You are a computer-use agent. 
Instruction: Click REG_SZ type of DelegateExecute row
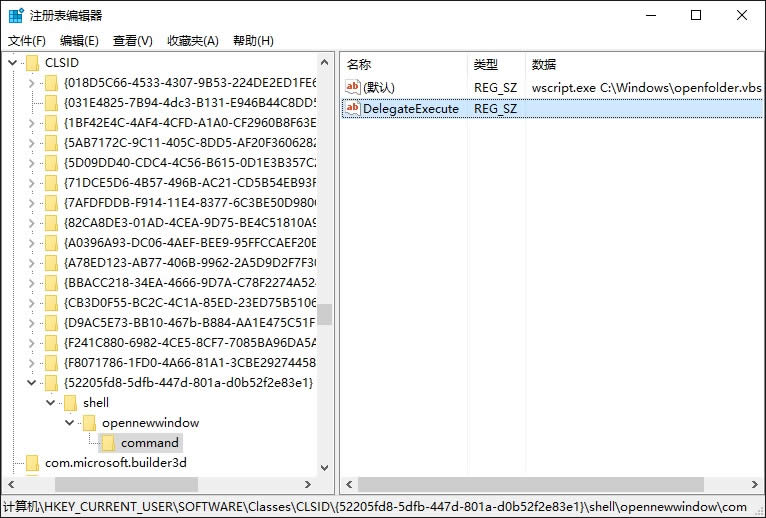click(x=495, y=108)
